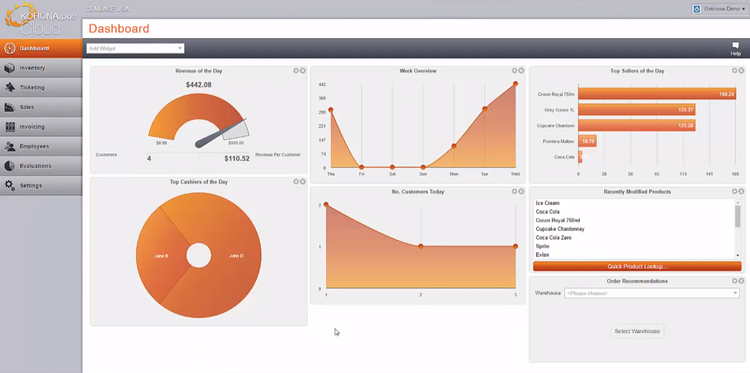750x373 pixels.
Task: Navigate to Sales in the sidebar
Action: point(41,107)
